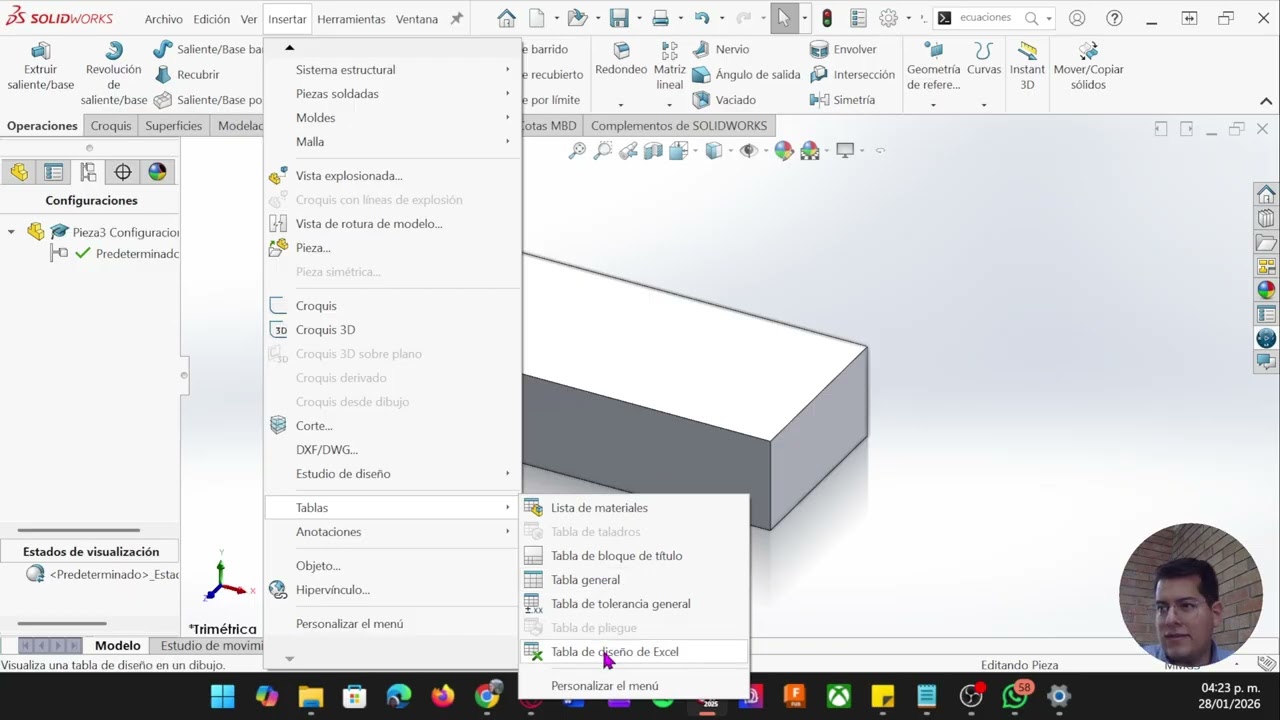
Task: Select Extruir saliente/base tool
Action: (x=40, y=67)
